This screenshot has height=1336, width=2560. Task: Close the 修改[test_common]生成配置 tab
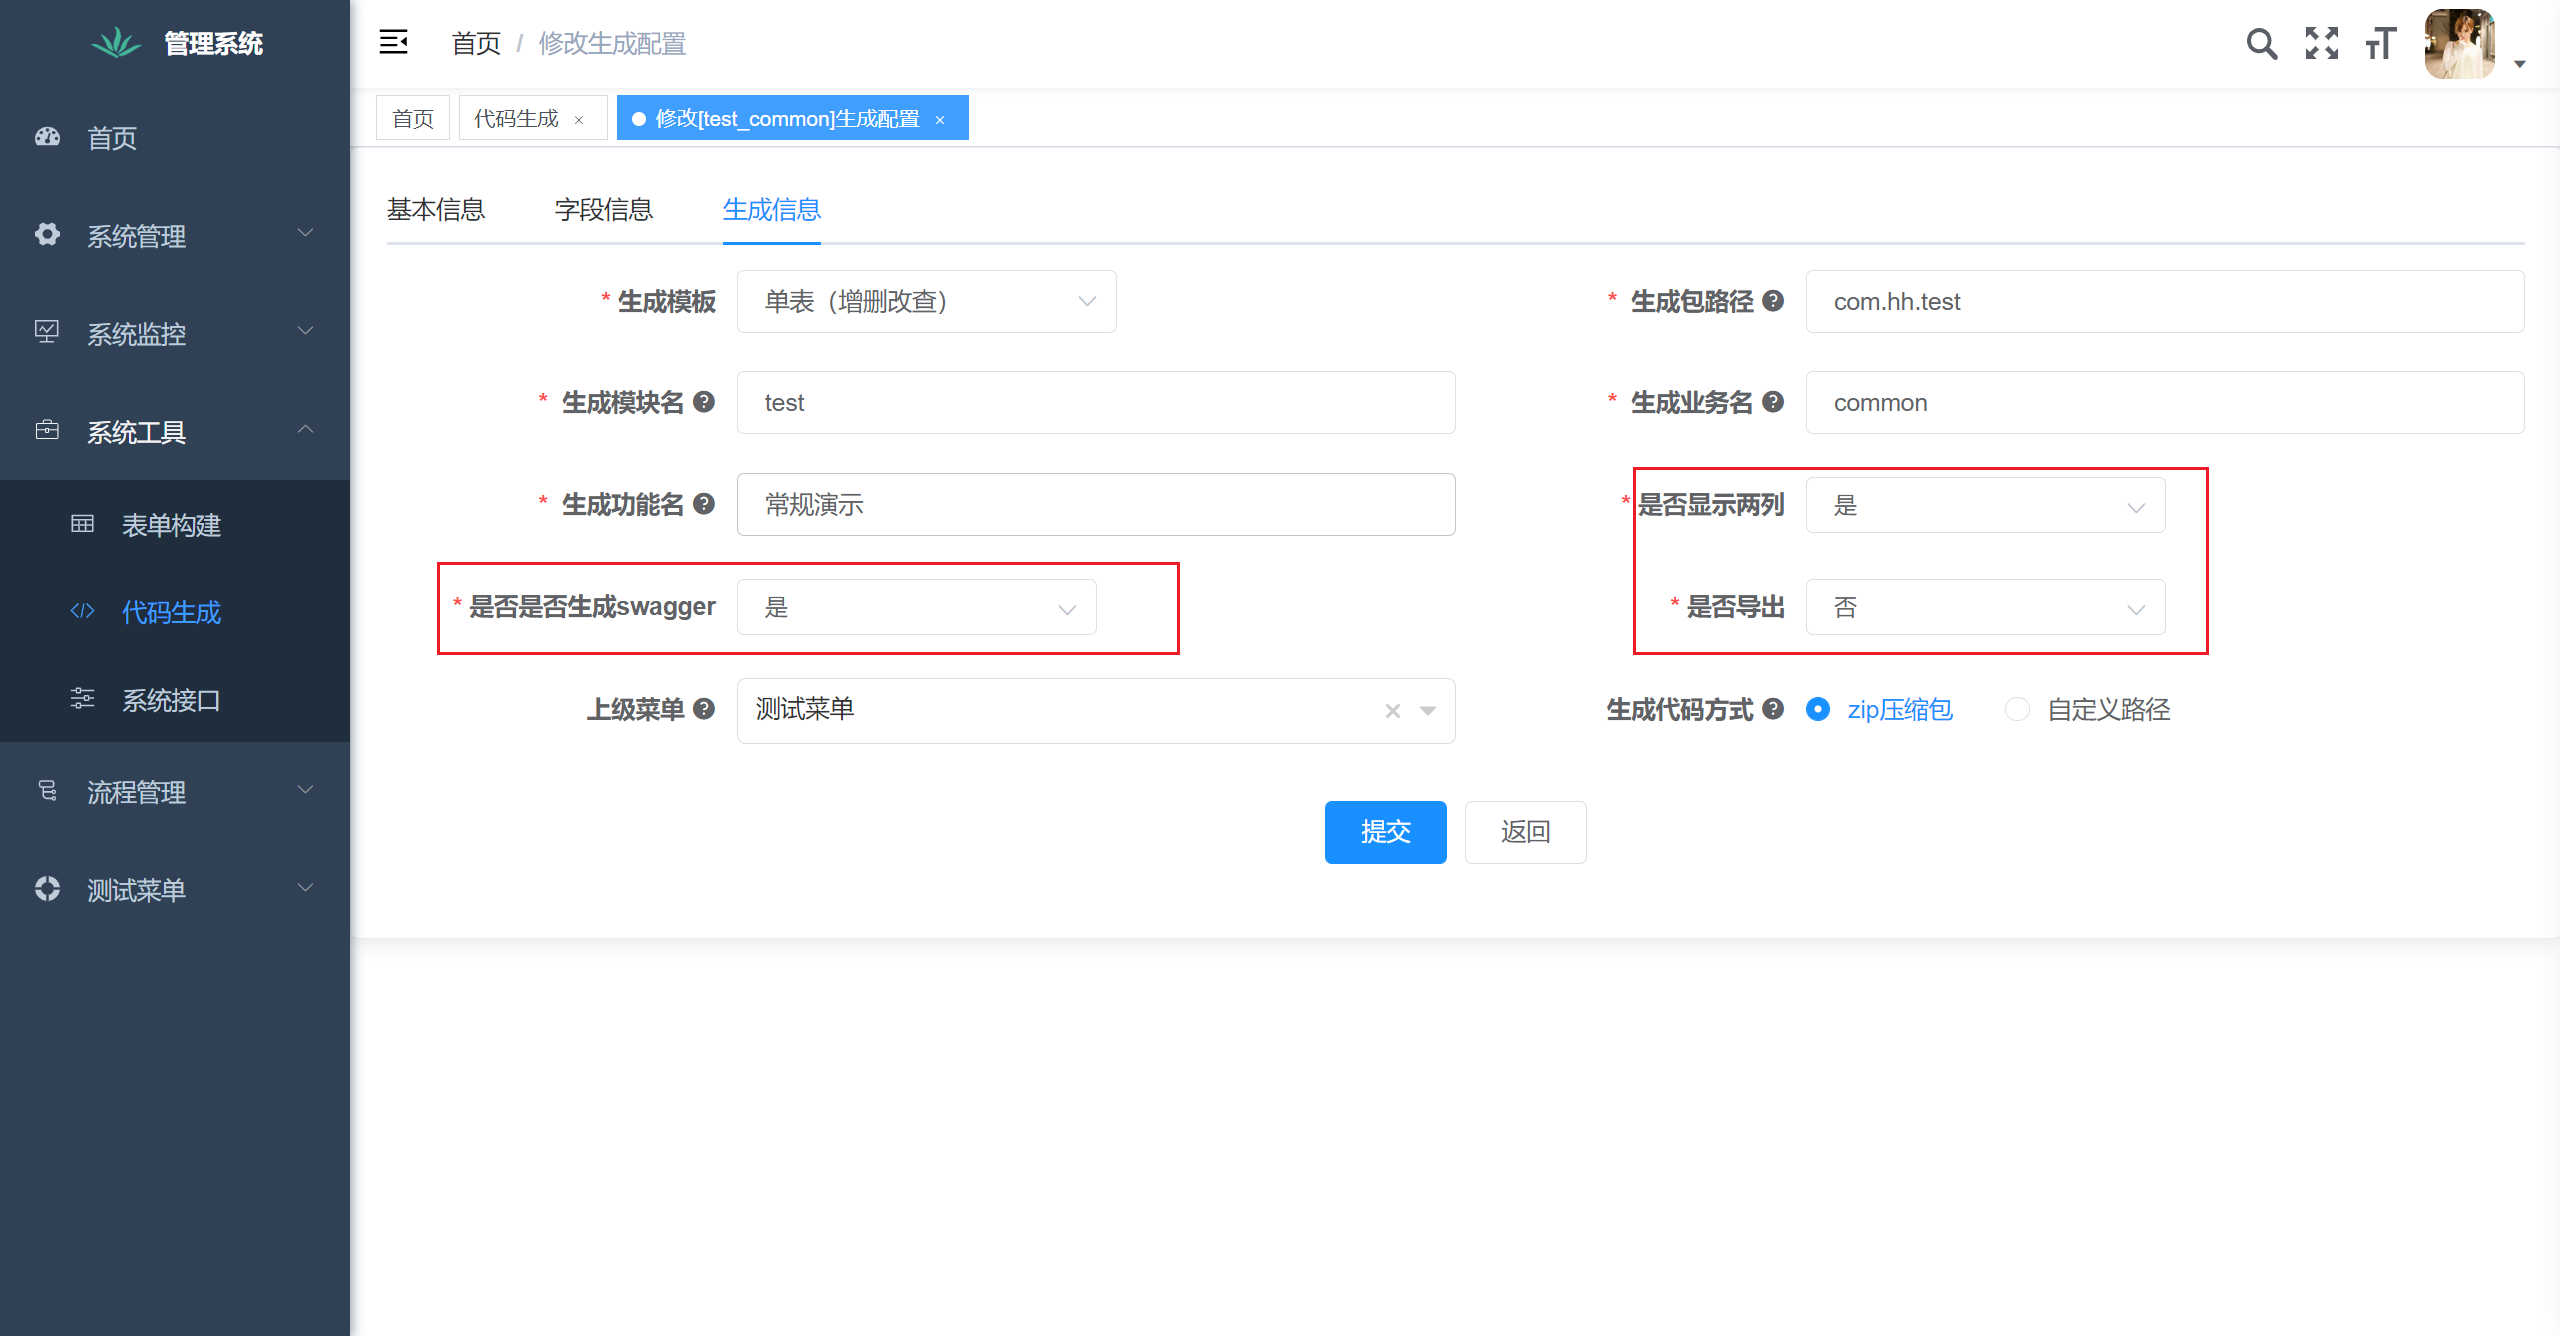[940, 120]
